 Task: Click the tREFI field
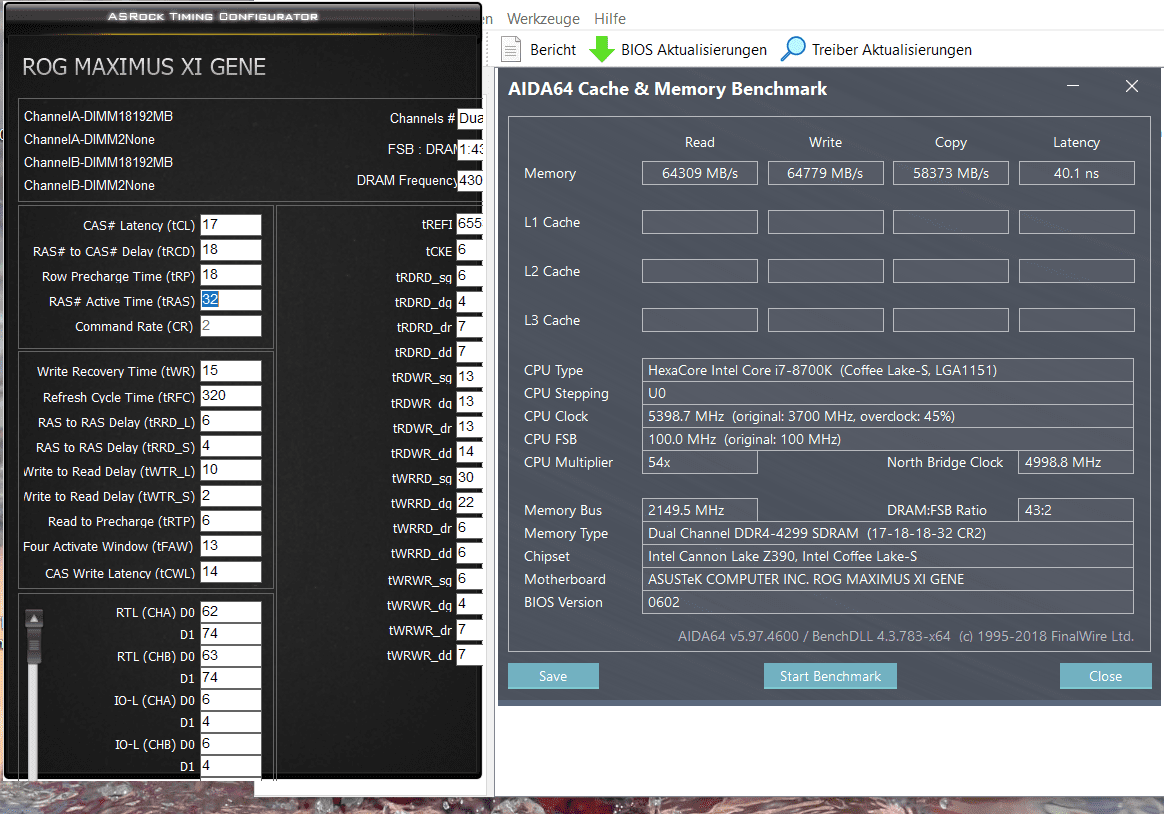[x=469, y=224]
